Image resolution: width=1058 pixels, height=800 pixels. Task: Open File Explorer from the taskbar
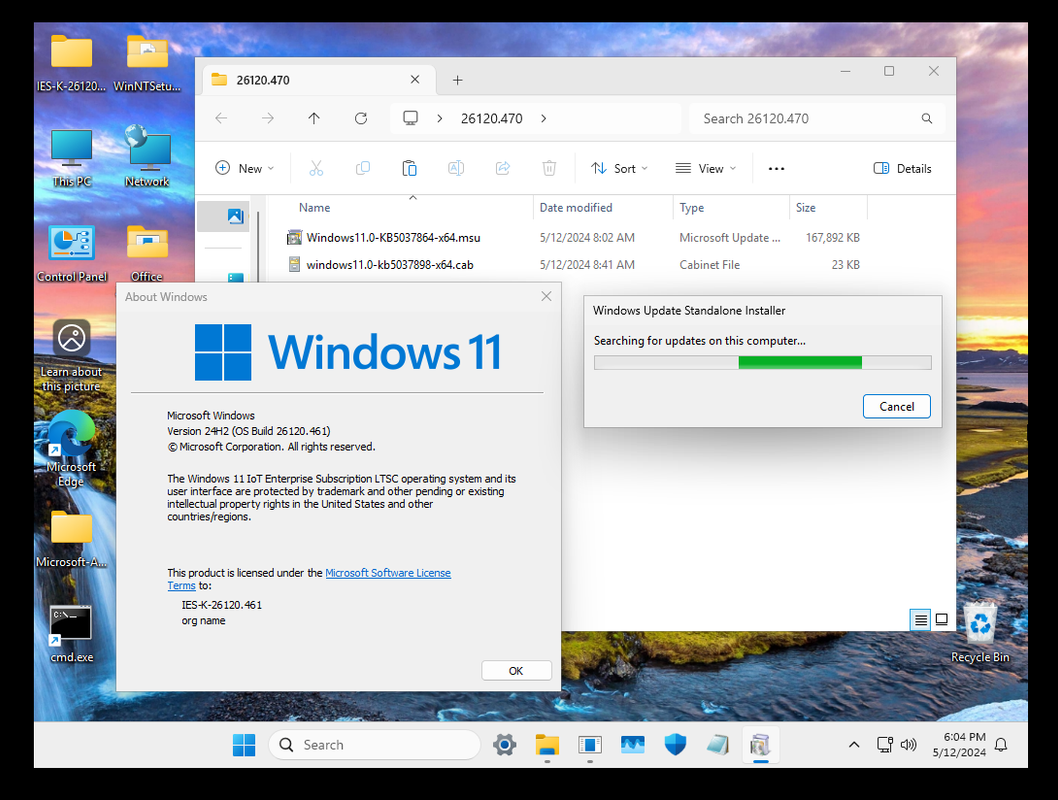click(547, 745)
